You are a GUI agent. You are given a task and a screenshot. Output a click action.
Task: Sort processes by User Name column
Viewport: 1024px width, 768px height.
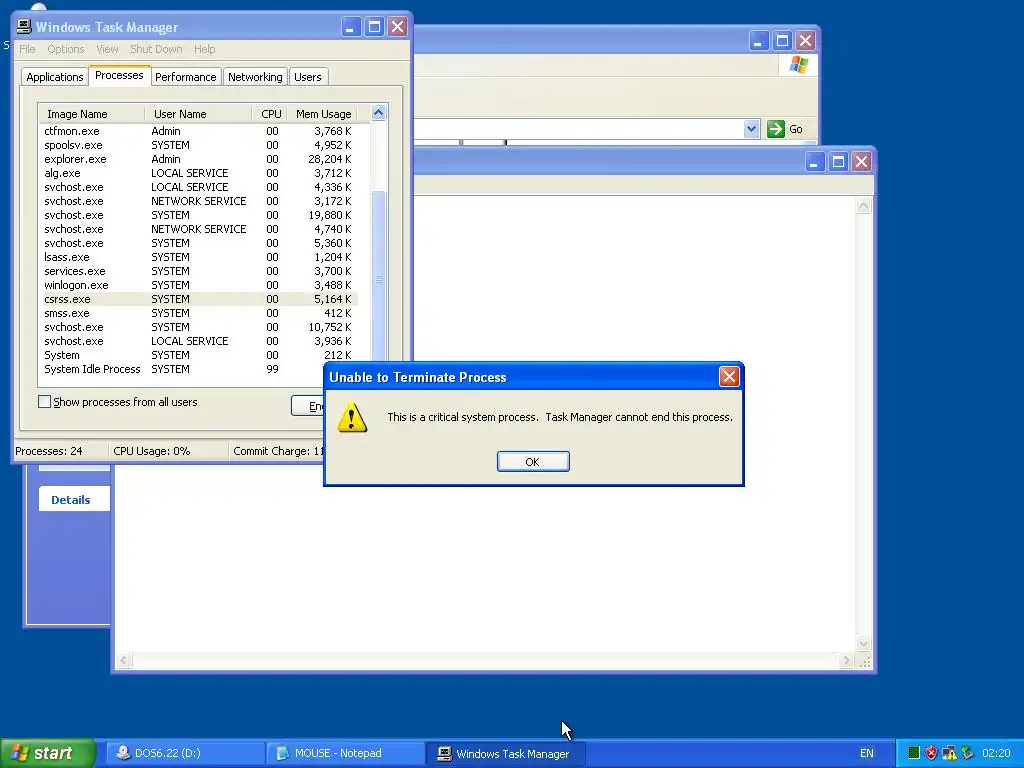pyautogui.click(x=198, y=114)
